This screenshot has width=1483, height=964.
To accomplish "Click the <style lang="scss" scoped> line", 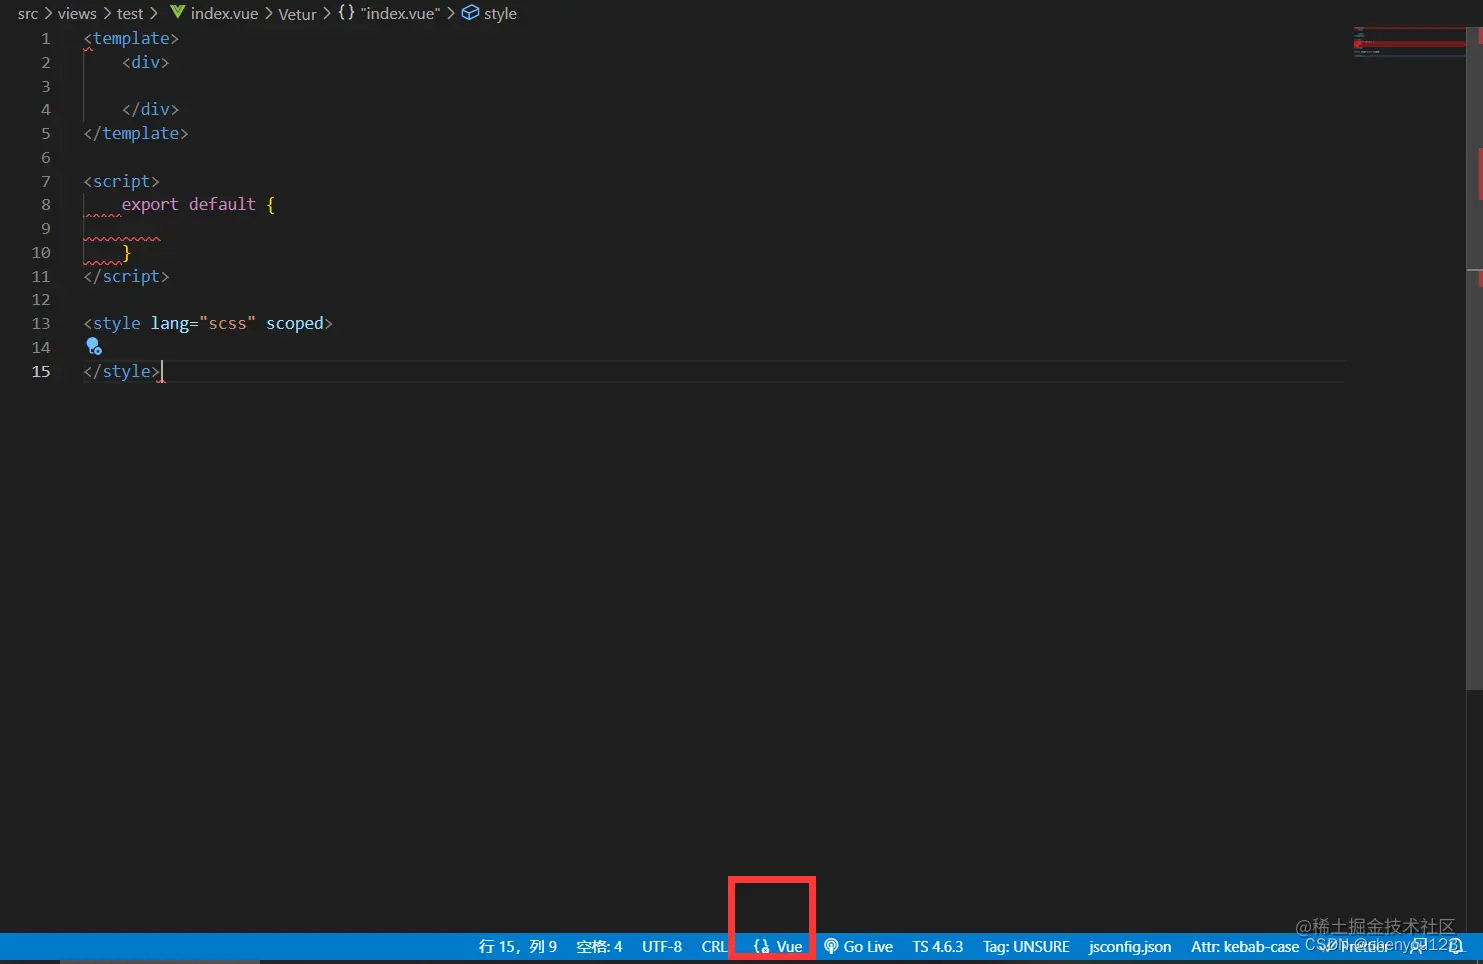I will (208, 323).
